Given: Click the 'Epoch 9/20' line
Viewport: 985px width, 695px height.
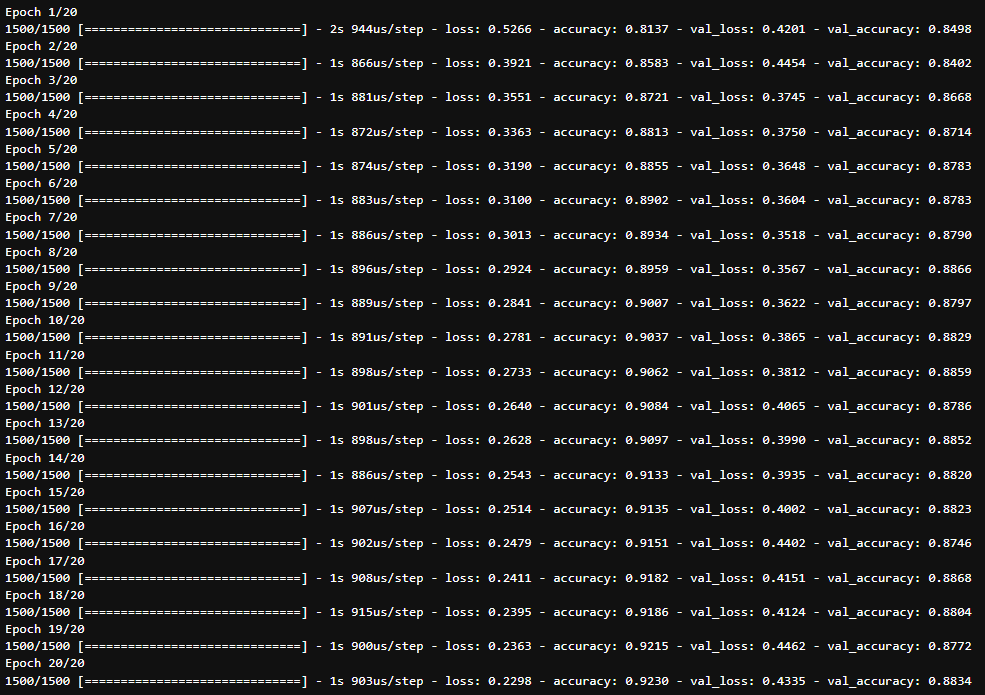Looking at the screenshot, I should pos(41,286).
